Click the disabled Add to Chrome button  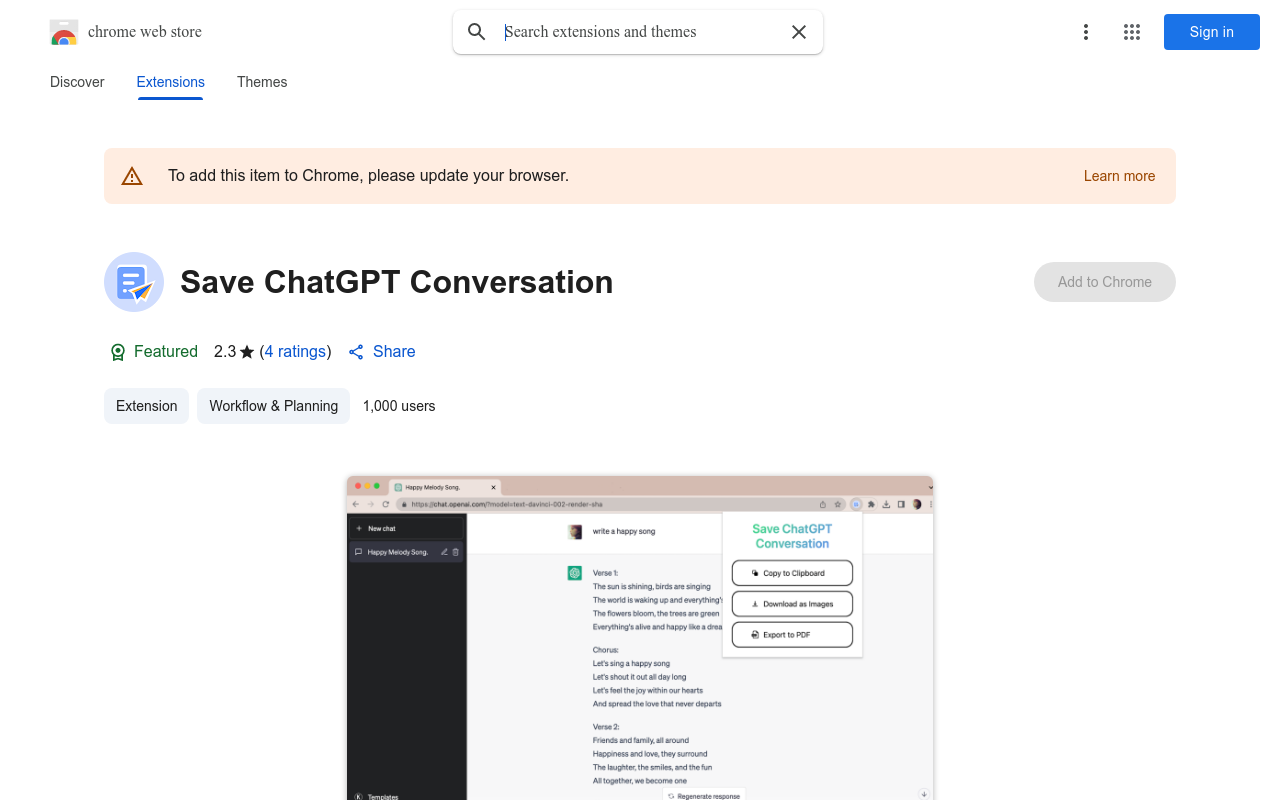(x=1105, y=282)
